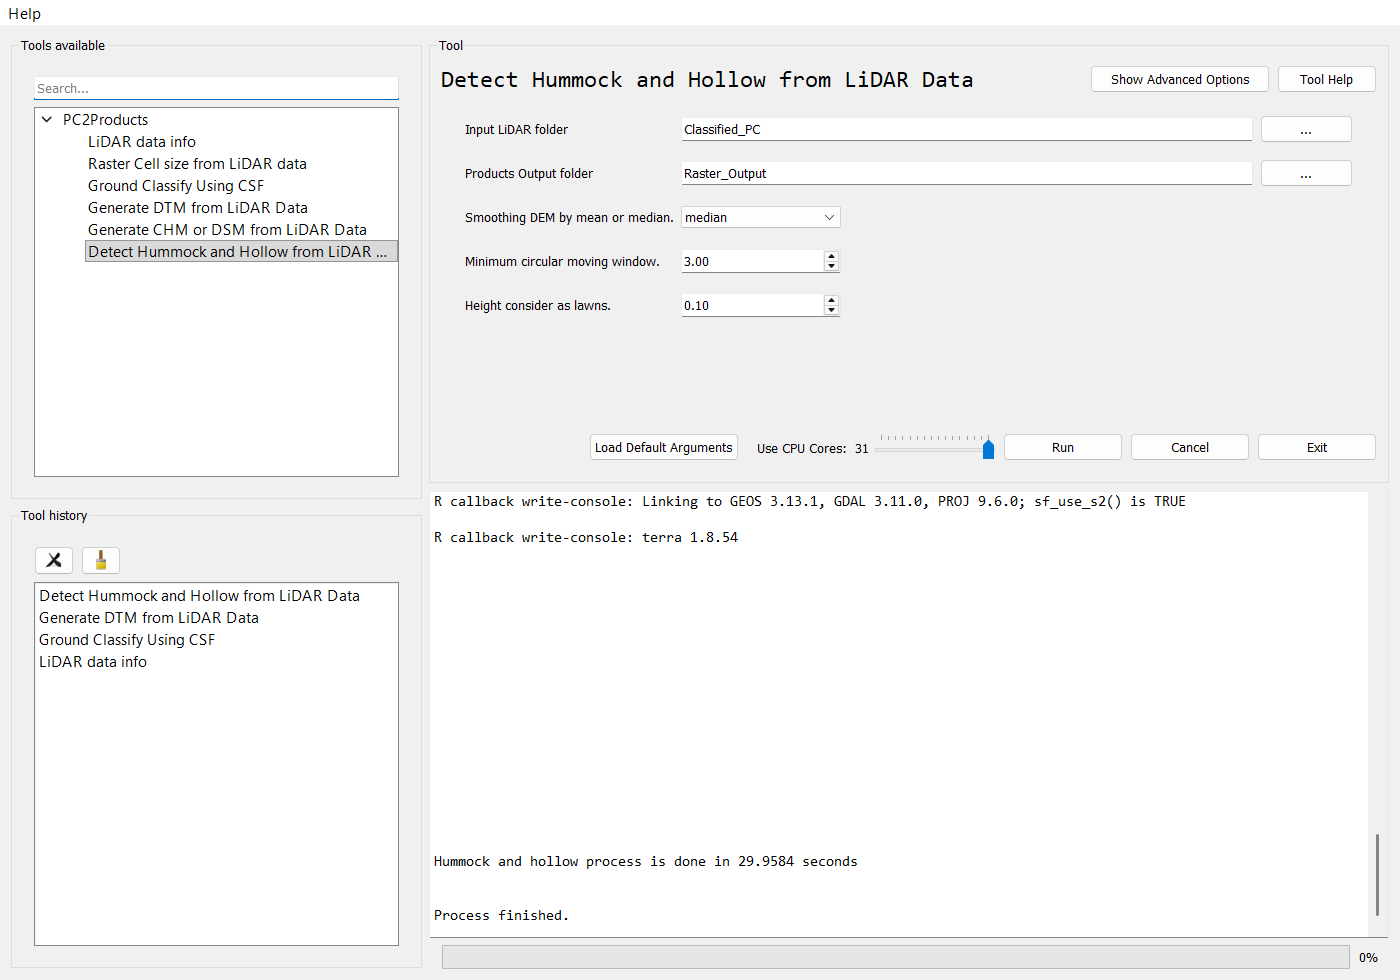1400x980 pixels.
Task: Browse for Products Output folder
Action: (1306, 173)
